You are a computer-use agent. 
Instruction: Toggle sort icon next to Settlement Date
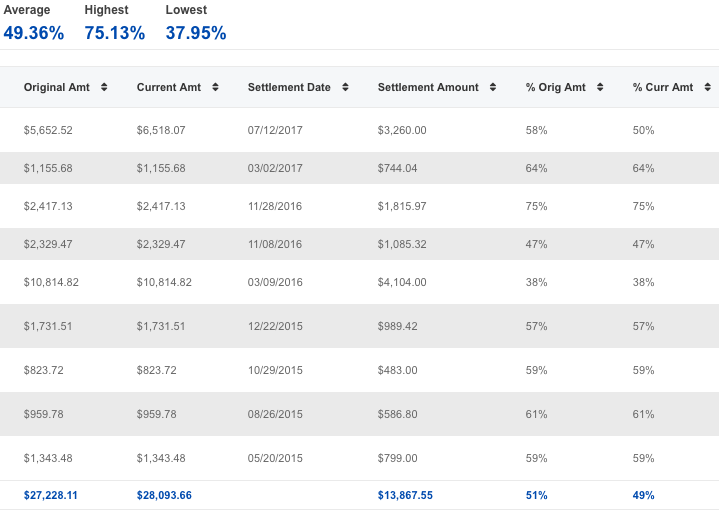tap(345, 88)
